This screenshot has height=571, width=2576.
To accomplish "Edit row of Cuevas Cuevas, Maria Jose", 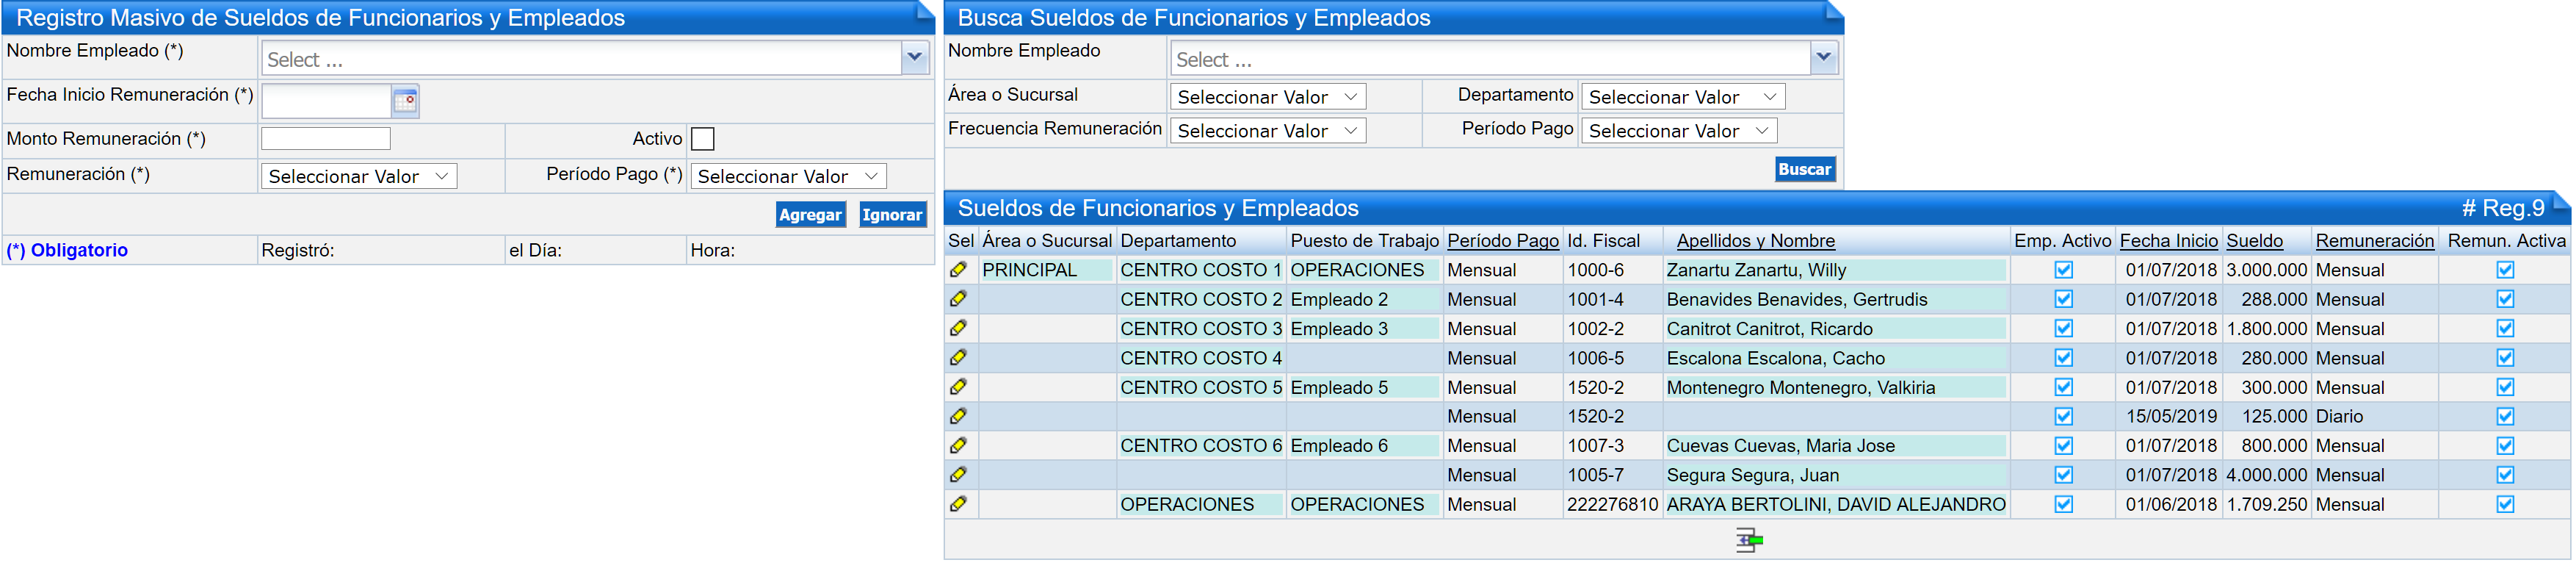I will [958, 446].
